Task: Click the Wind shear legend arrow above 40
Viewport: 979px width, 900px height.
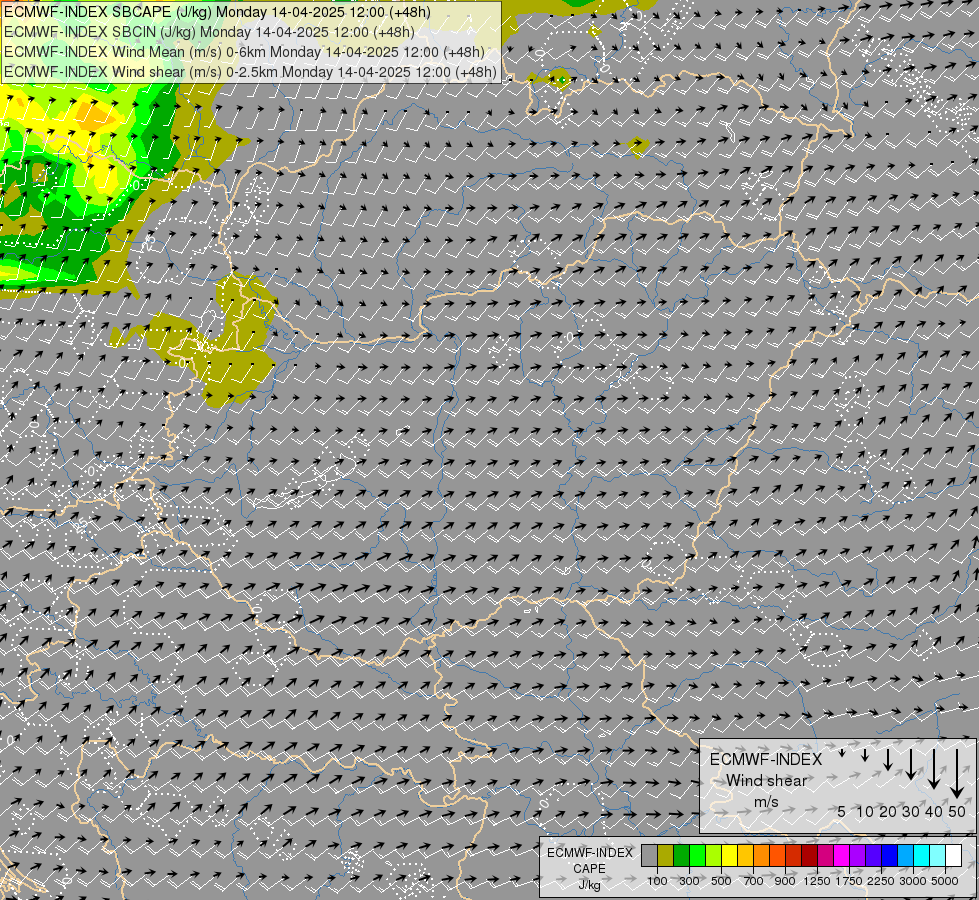Action: point(934,769)
